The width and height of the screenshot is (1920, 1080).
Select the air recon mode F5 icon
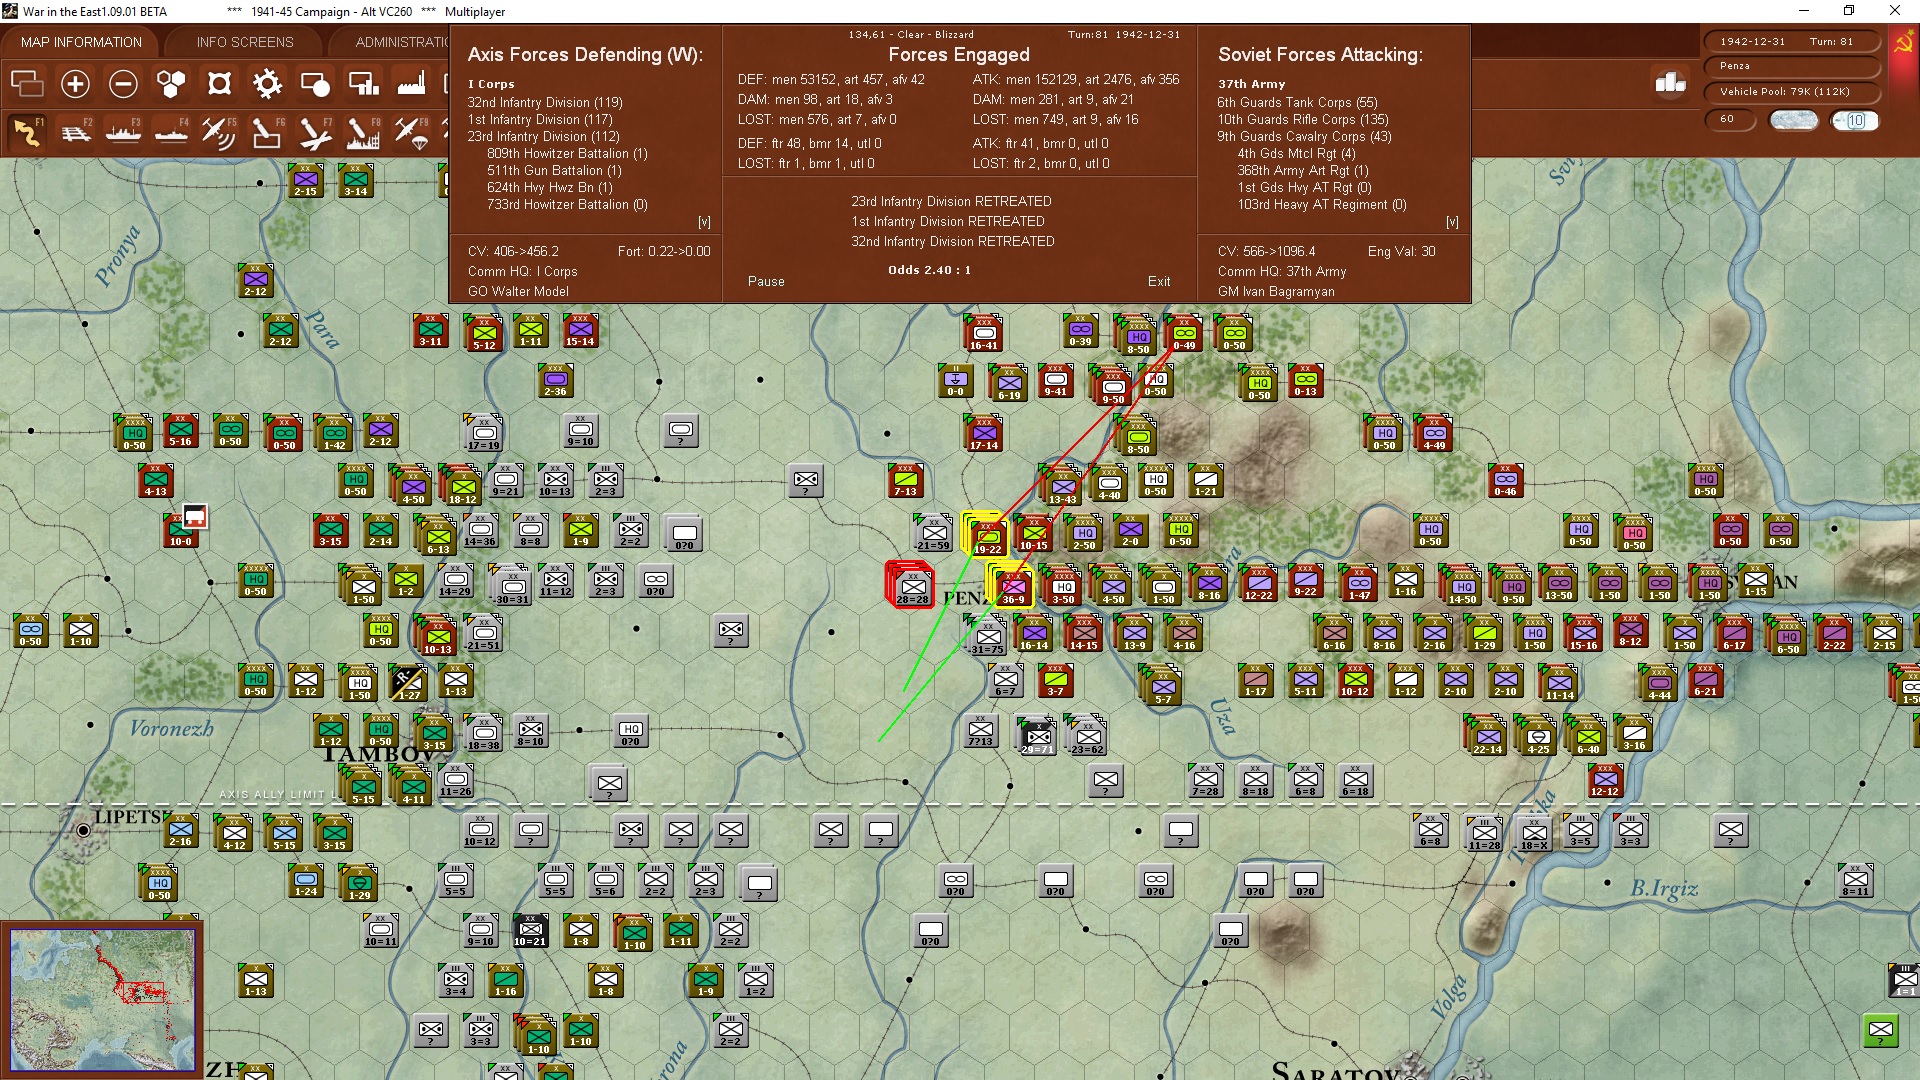pyautogui.click(x=218, y=132)
